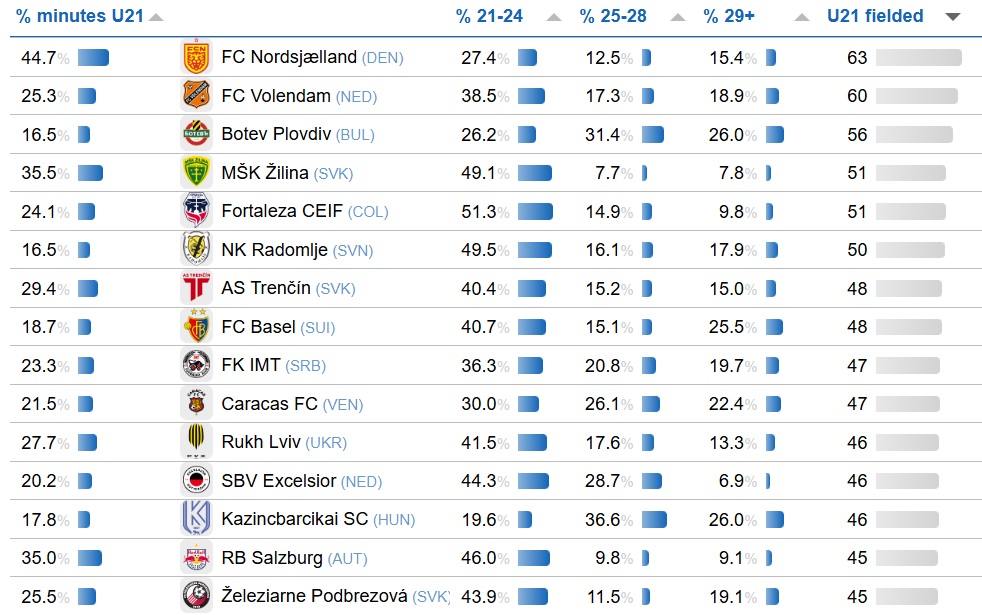Open the NK Radomlje team link
982x615 pixels.
click(274, 250)
